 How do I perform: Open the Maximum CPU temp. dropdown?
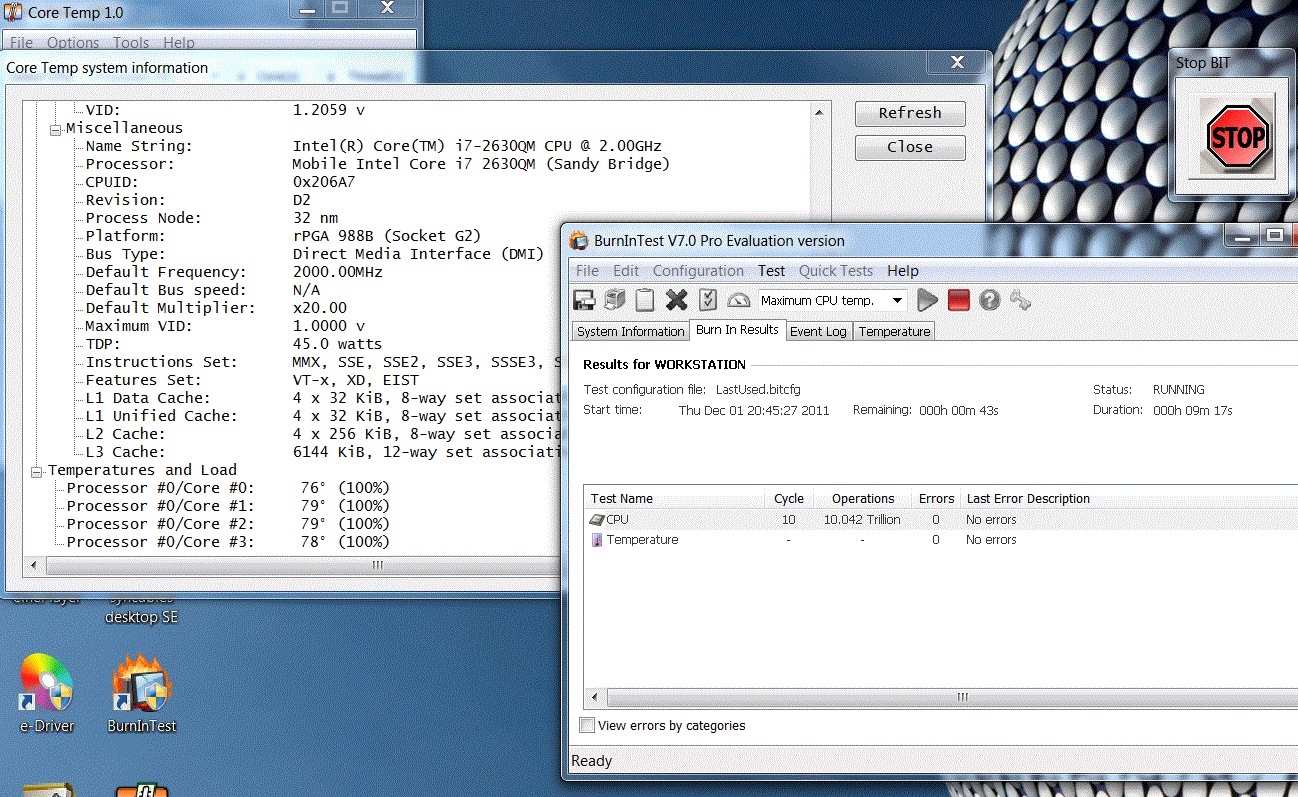pos(897,300)
